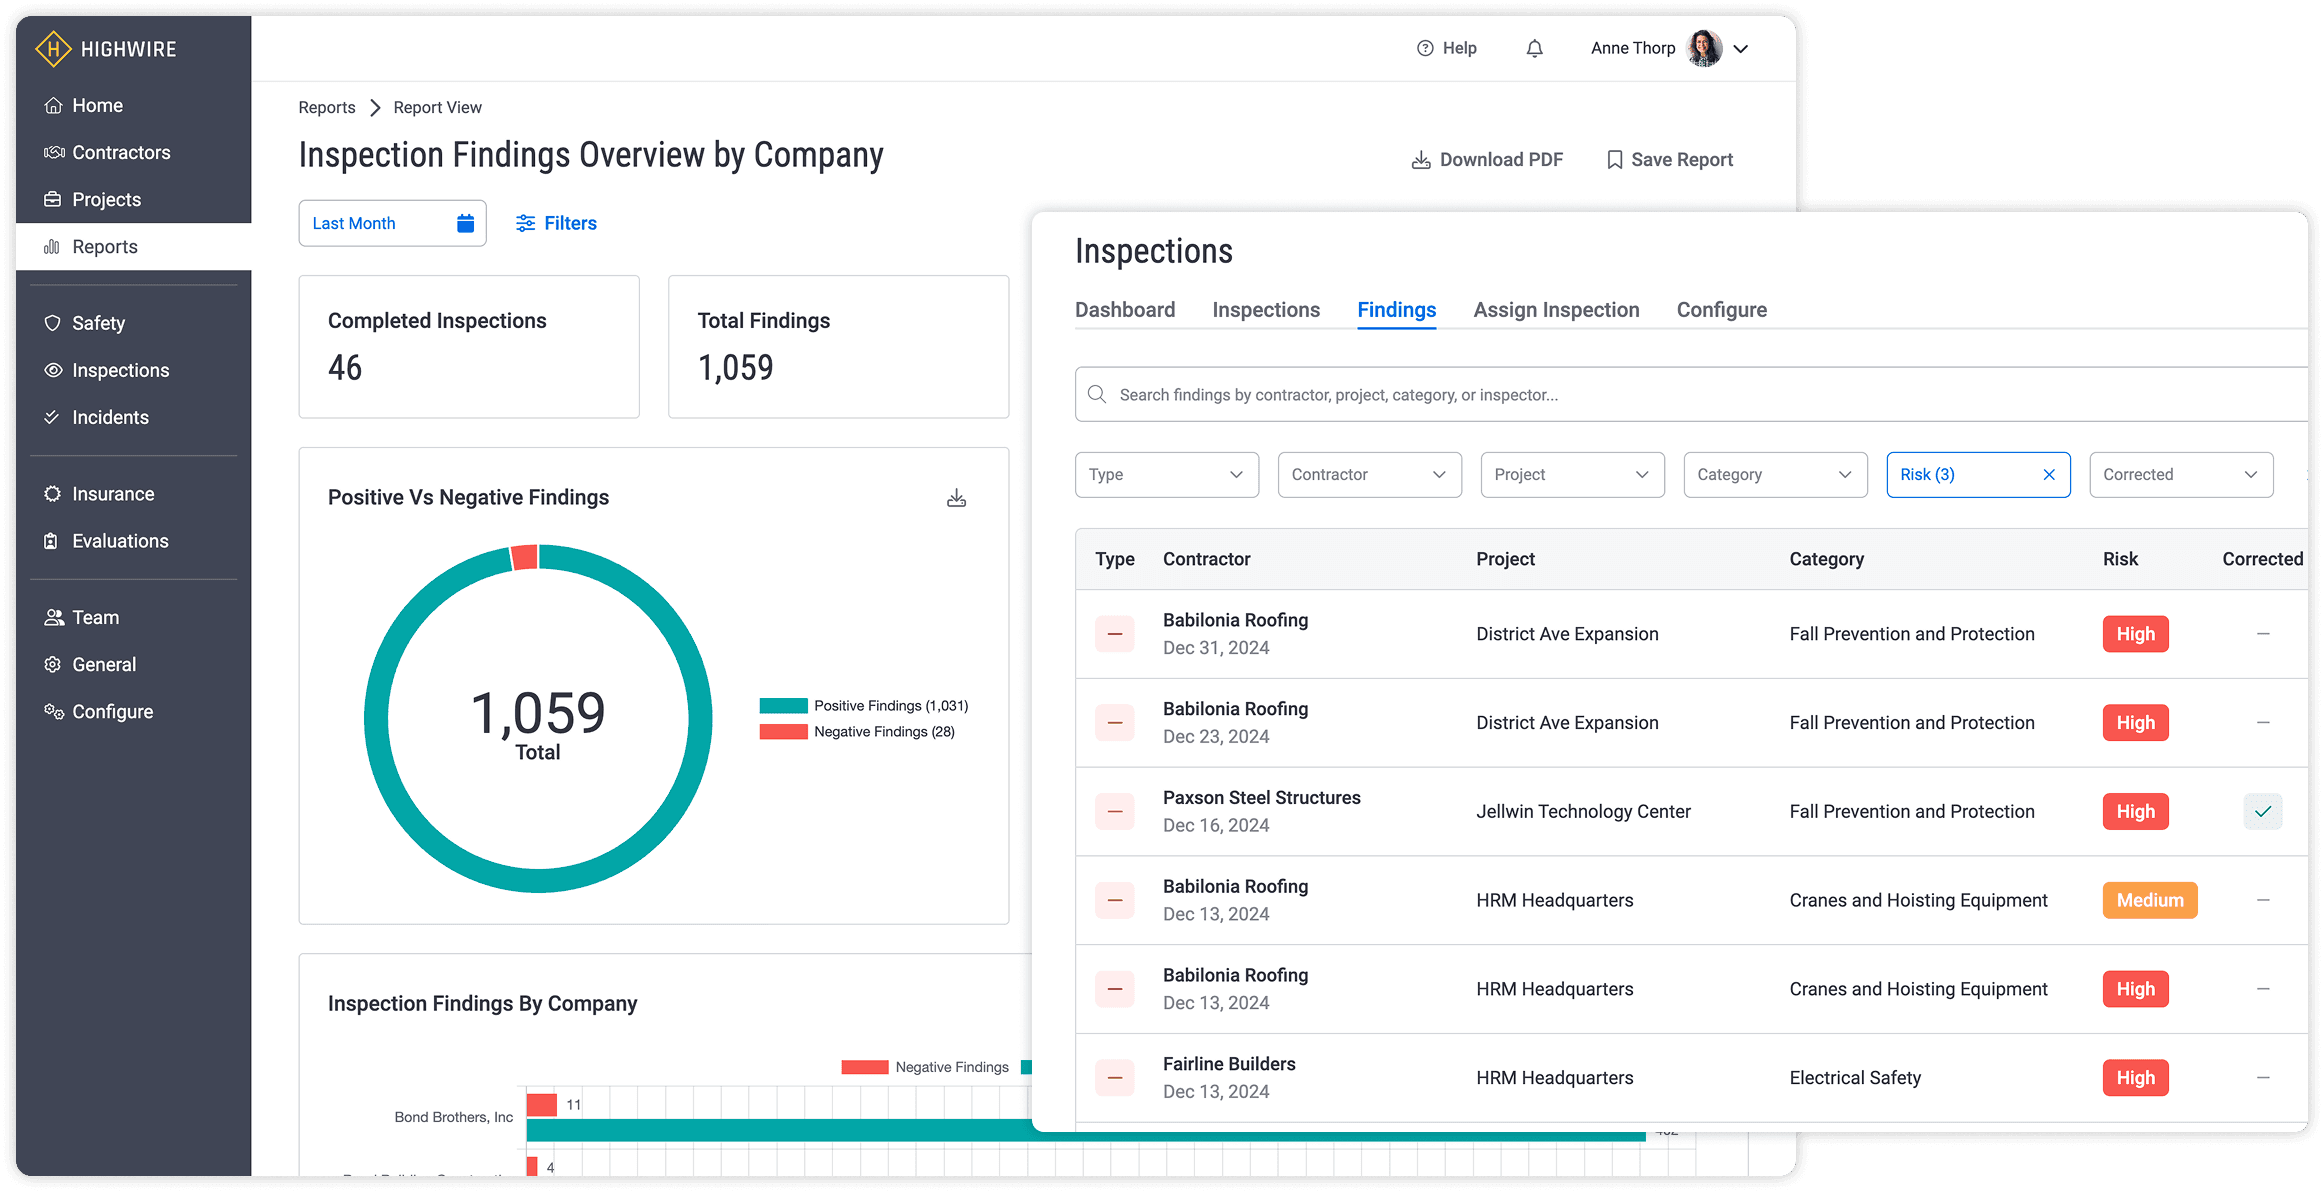This screenshot has width=2324, height=1193.
Task: Open the calendar icon in Last Month
Action: pos(465,223)
